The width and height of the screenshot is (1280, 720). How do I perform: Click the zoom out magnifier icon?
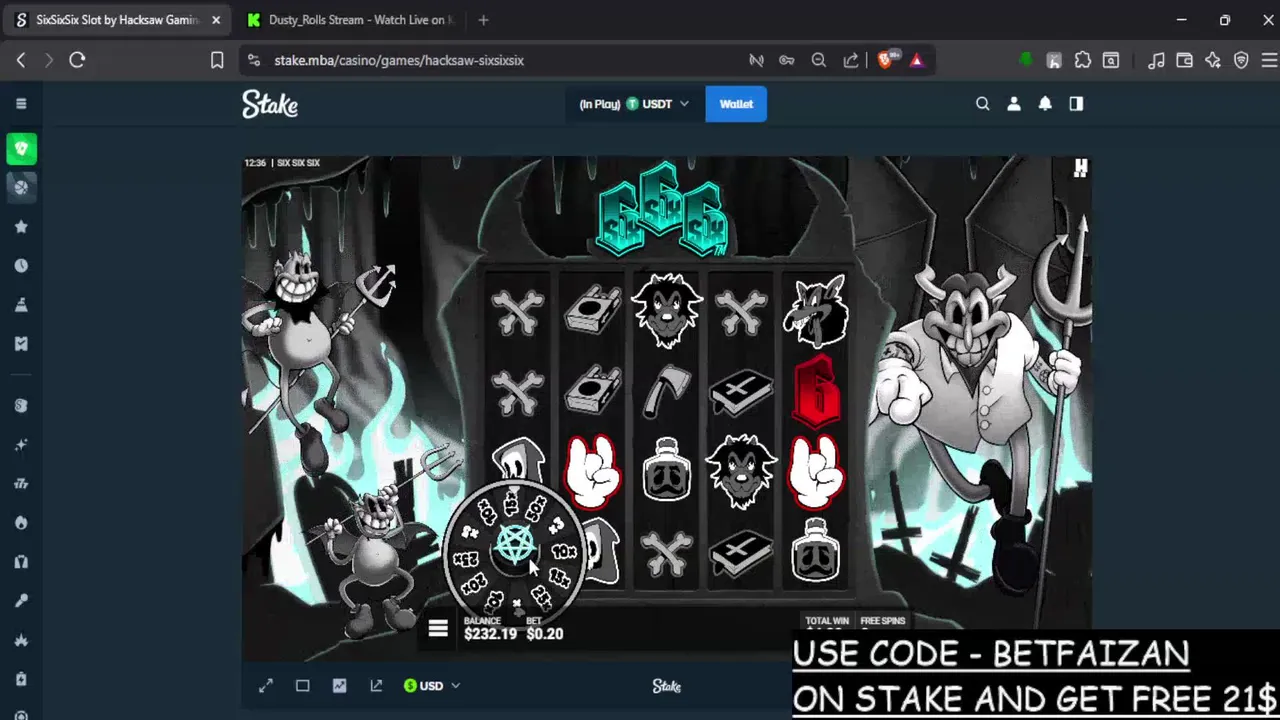(819, 60)
